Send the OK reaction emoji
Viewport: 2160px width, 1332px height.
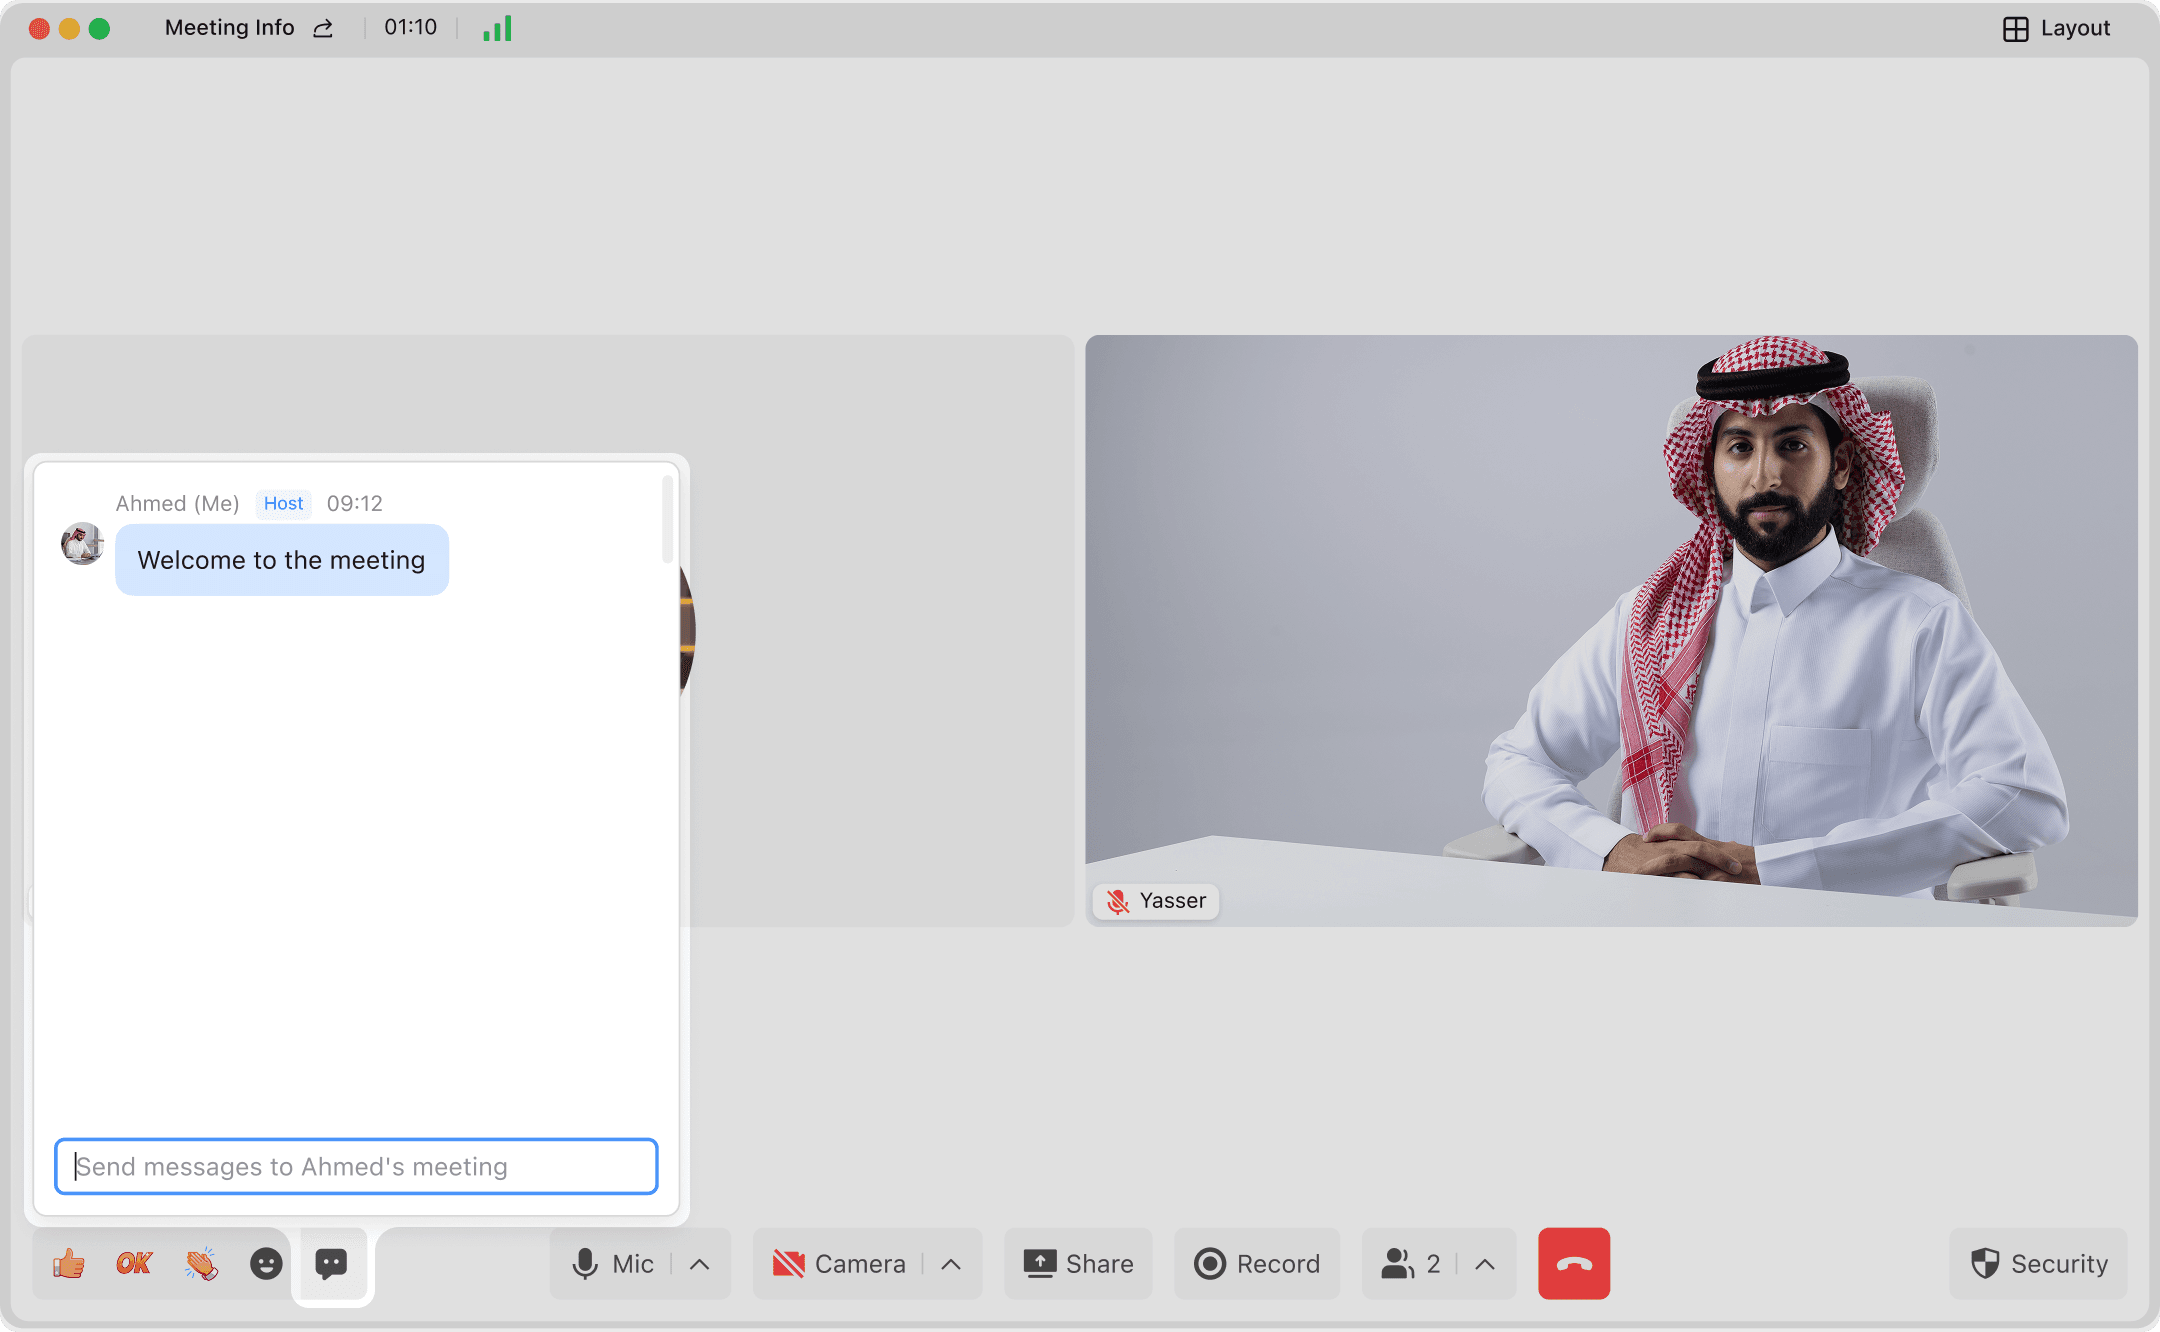[x=134, y=1264]
